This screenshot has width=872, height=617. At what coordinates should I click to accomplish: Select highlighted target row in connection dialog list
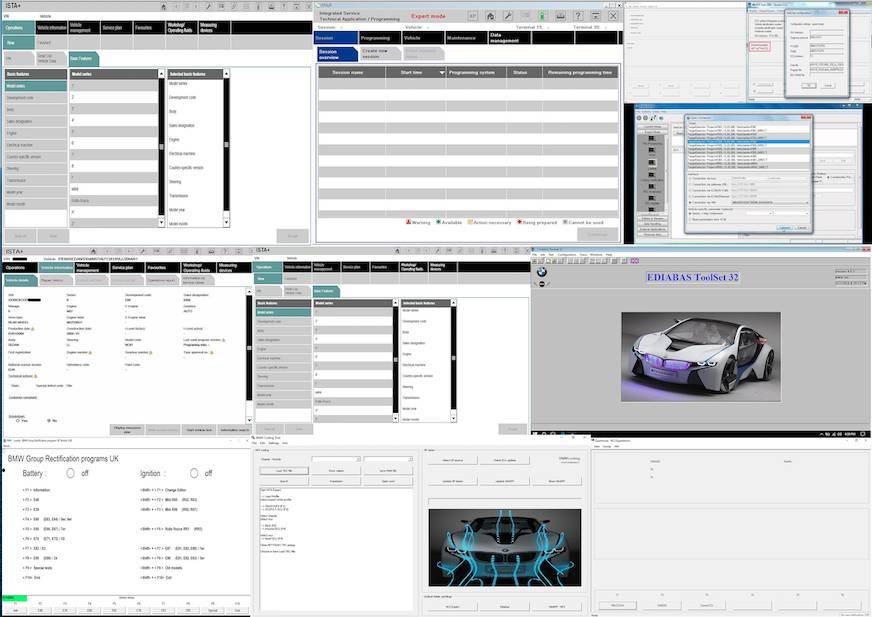pos(748,142)
